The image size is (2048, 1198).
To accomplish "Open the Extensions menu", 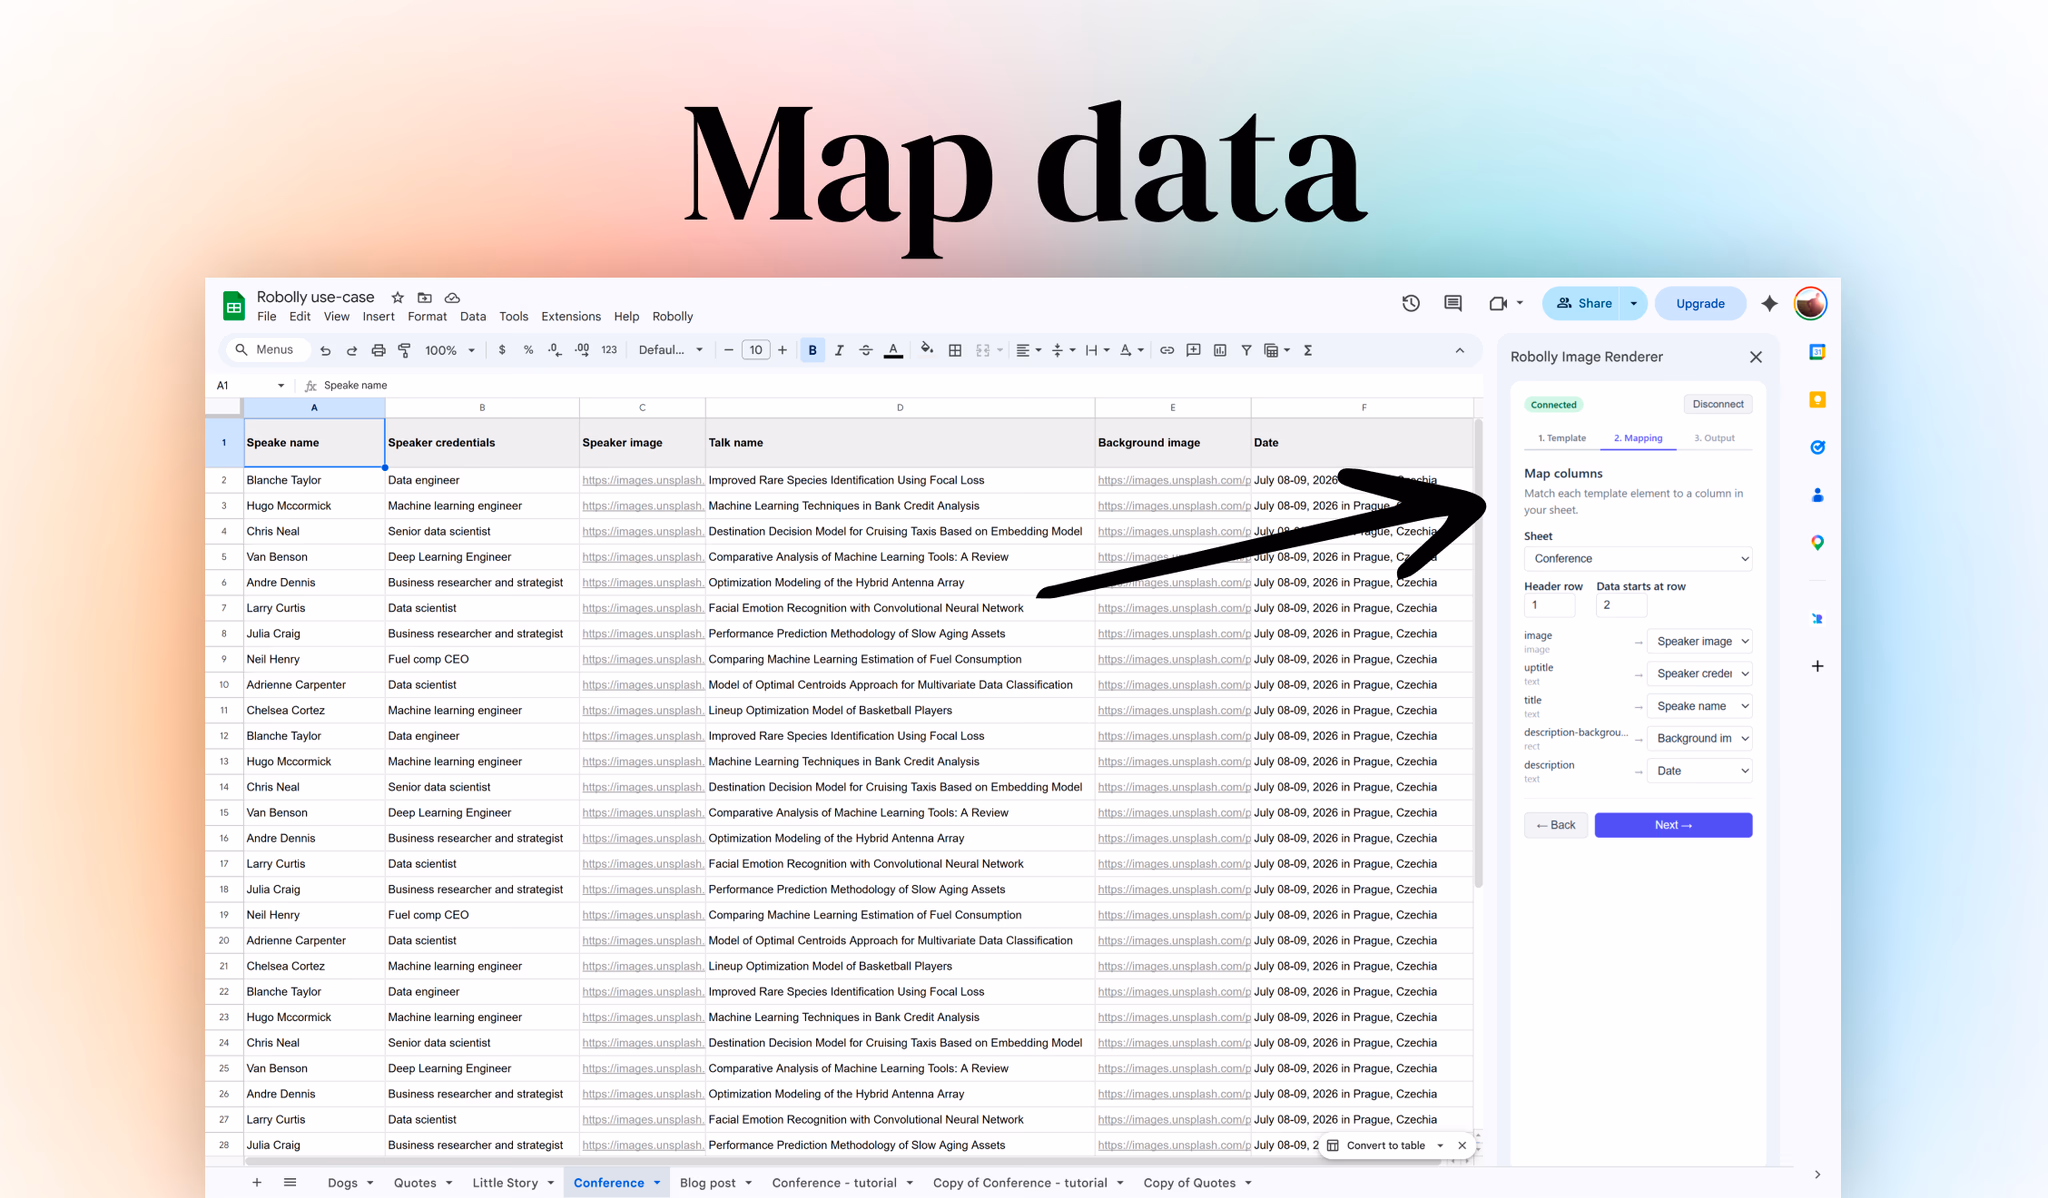I will [570, 316].
